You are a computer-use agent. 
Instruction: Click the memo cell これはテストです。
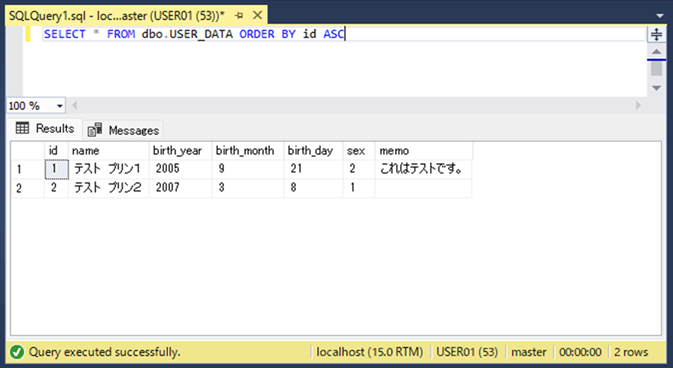[x=424, y=169]
